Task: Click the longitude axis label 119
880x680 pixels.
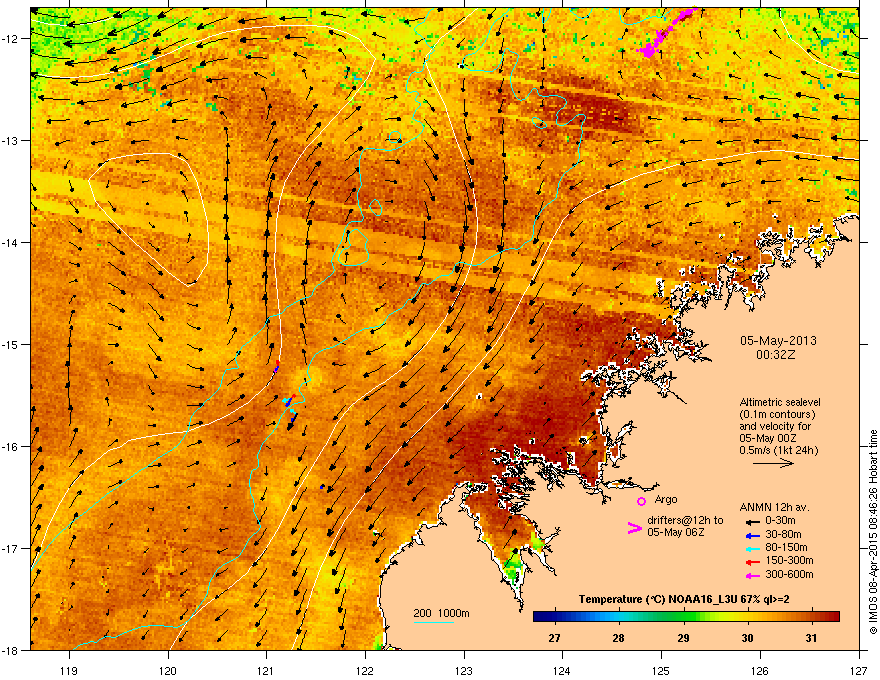Action: pos(69,670)
